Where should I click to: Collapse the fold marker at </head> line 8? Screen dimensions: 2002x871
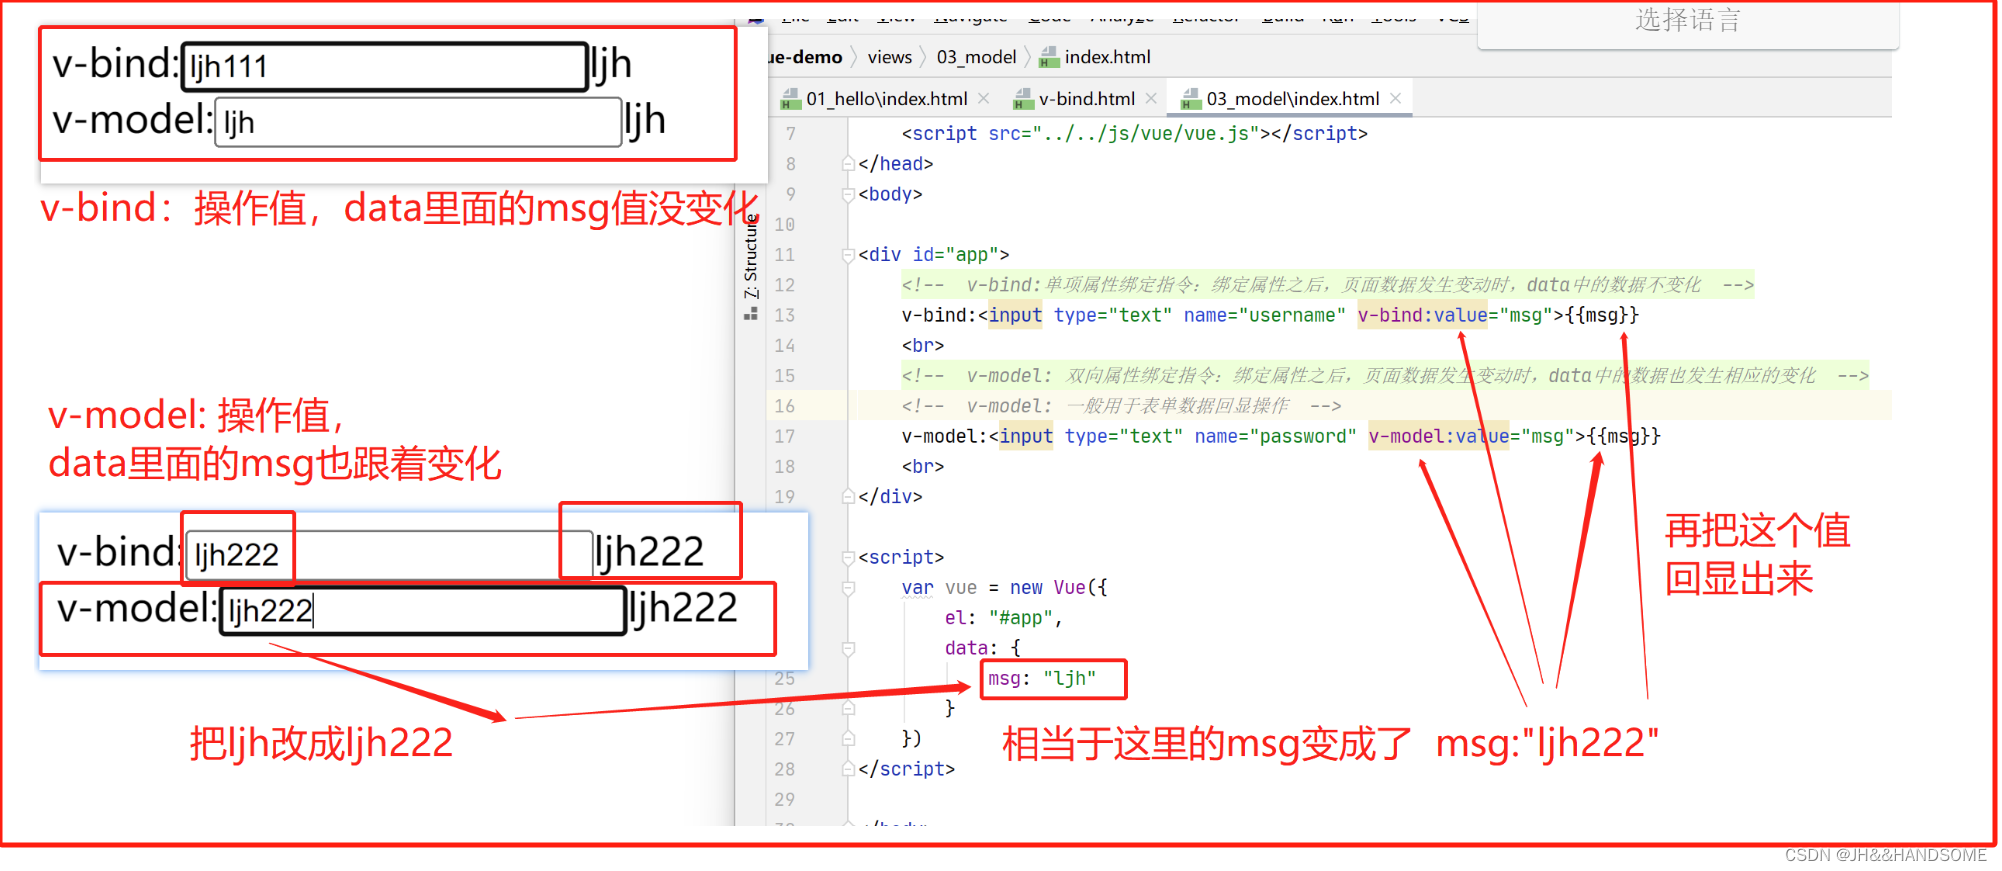coord(848,164)
